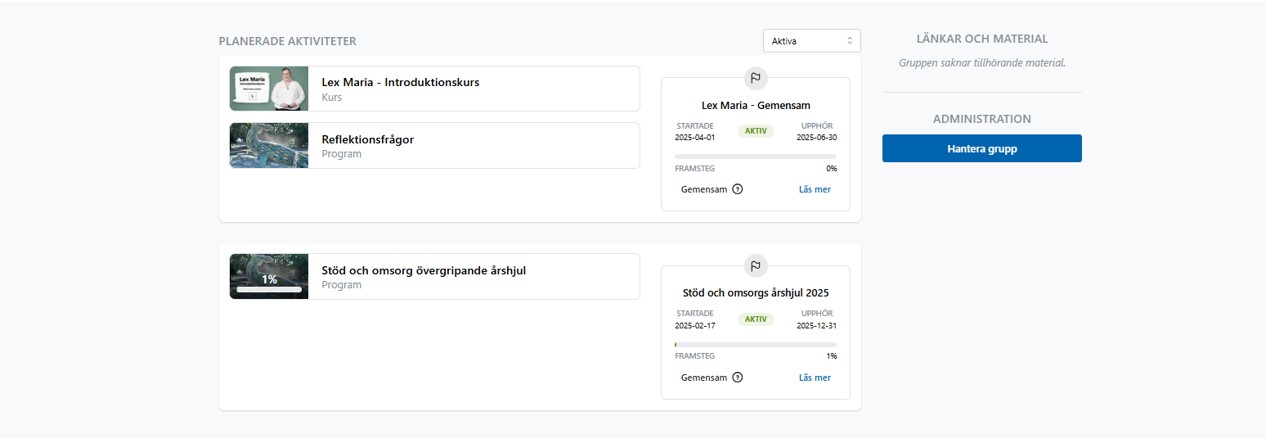
Task: Select the Lex Maria - Gemensam card heading
Action: click(756, 105)
